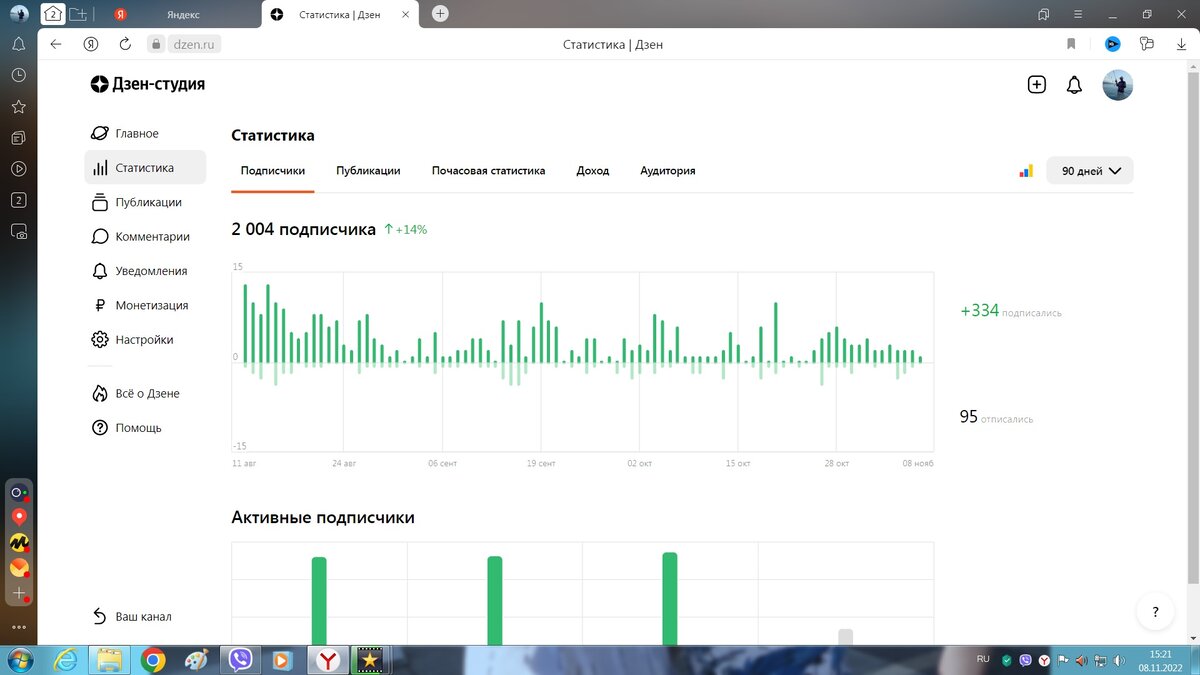Open the profile avatar in Dzen header

click(x=1118, y=85)
